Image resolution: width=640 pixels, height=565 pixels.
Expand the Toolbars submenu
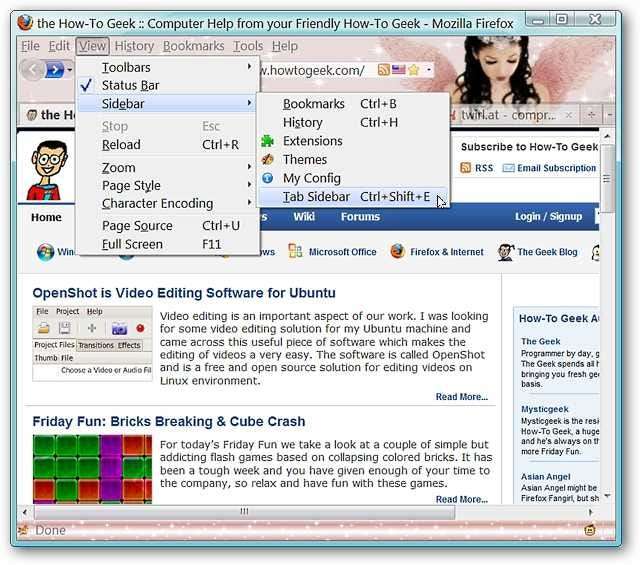tap(168, 67)
